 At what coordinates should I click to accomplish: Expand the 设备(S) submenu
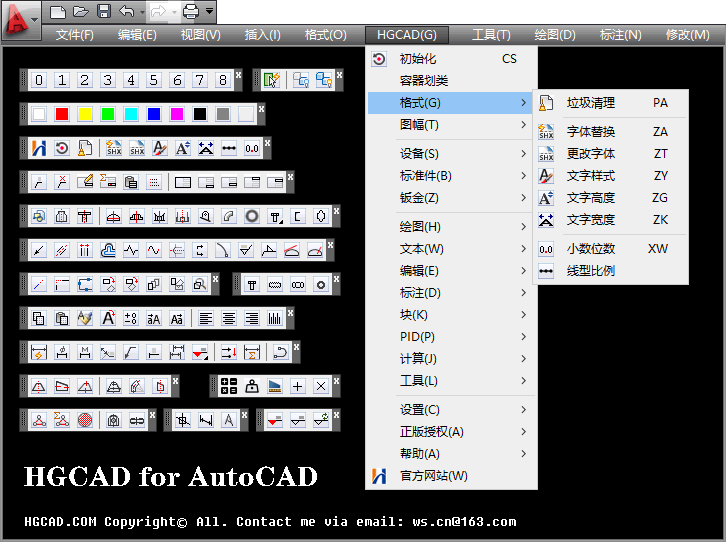click(451, 153)
